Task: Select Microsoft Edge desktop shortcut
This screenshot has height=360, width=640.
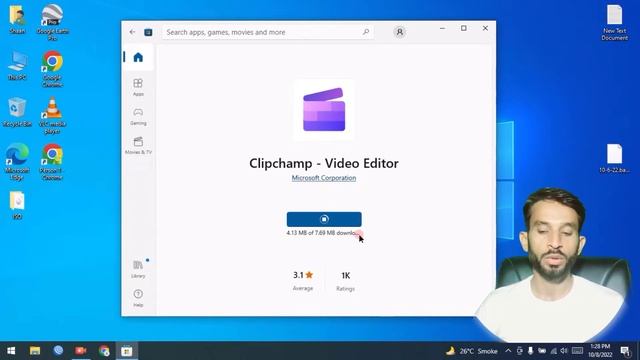Action: [17, 162]
